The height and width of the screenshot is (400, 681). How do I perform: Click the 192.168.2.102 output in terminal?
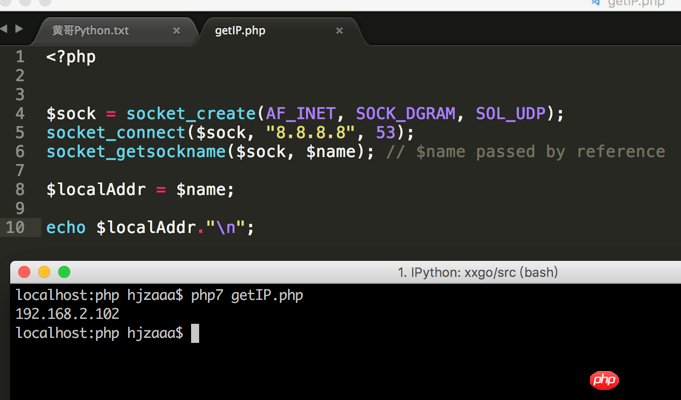click(67, 314)
